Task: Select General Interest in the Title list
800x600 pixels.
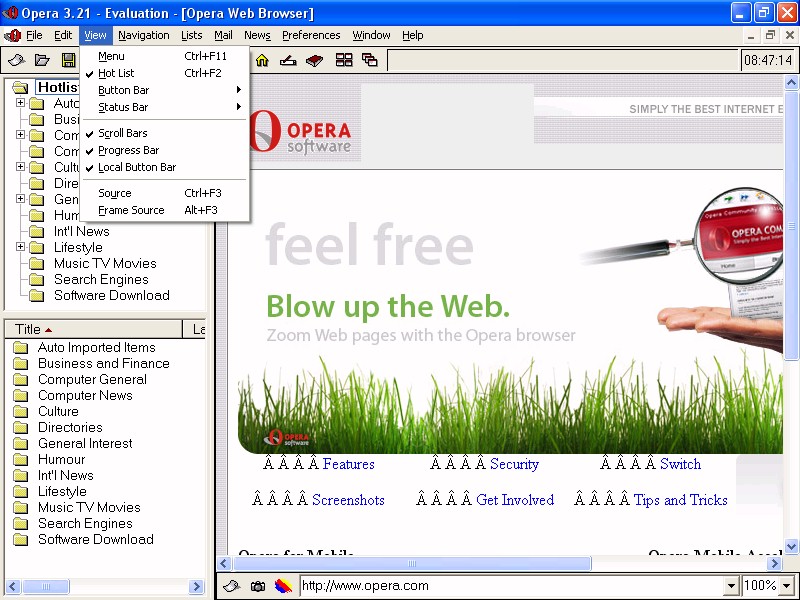Action: (85, 443)
